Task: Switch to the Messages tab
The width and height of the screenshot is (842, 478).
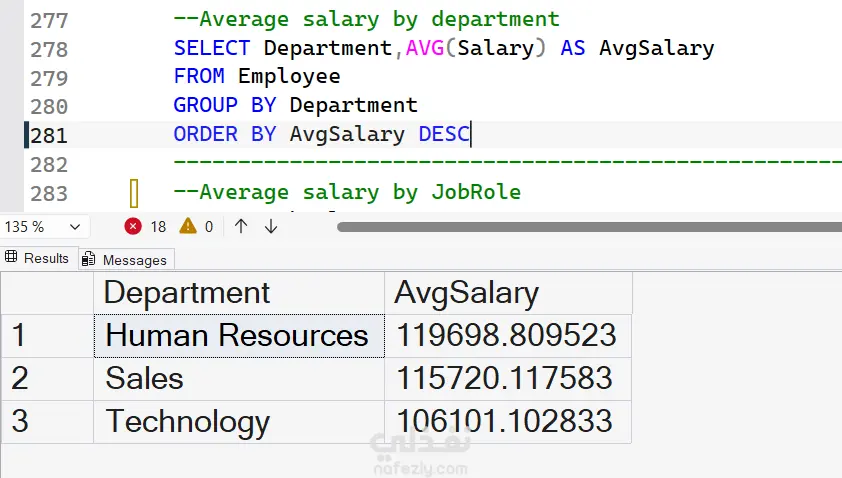Action: tap(126, 260)
